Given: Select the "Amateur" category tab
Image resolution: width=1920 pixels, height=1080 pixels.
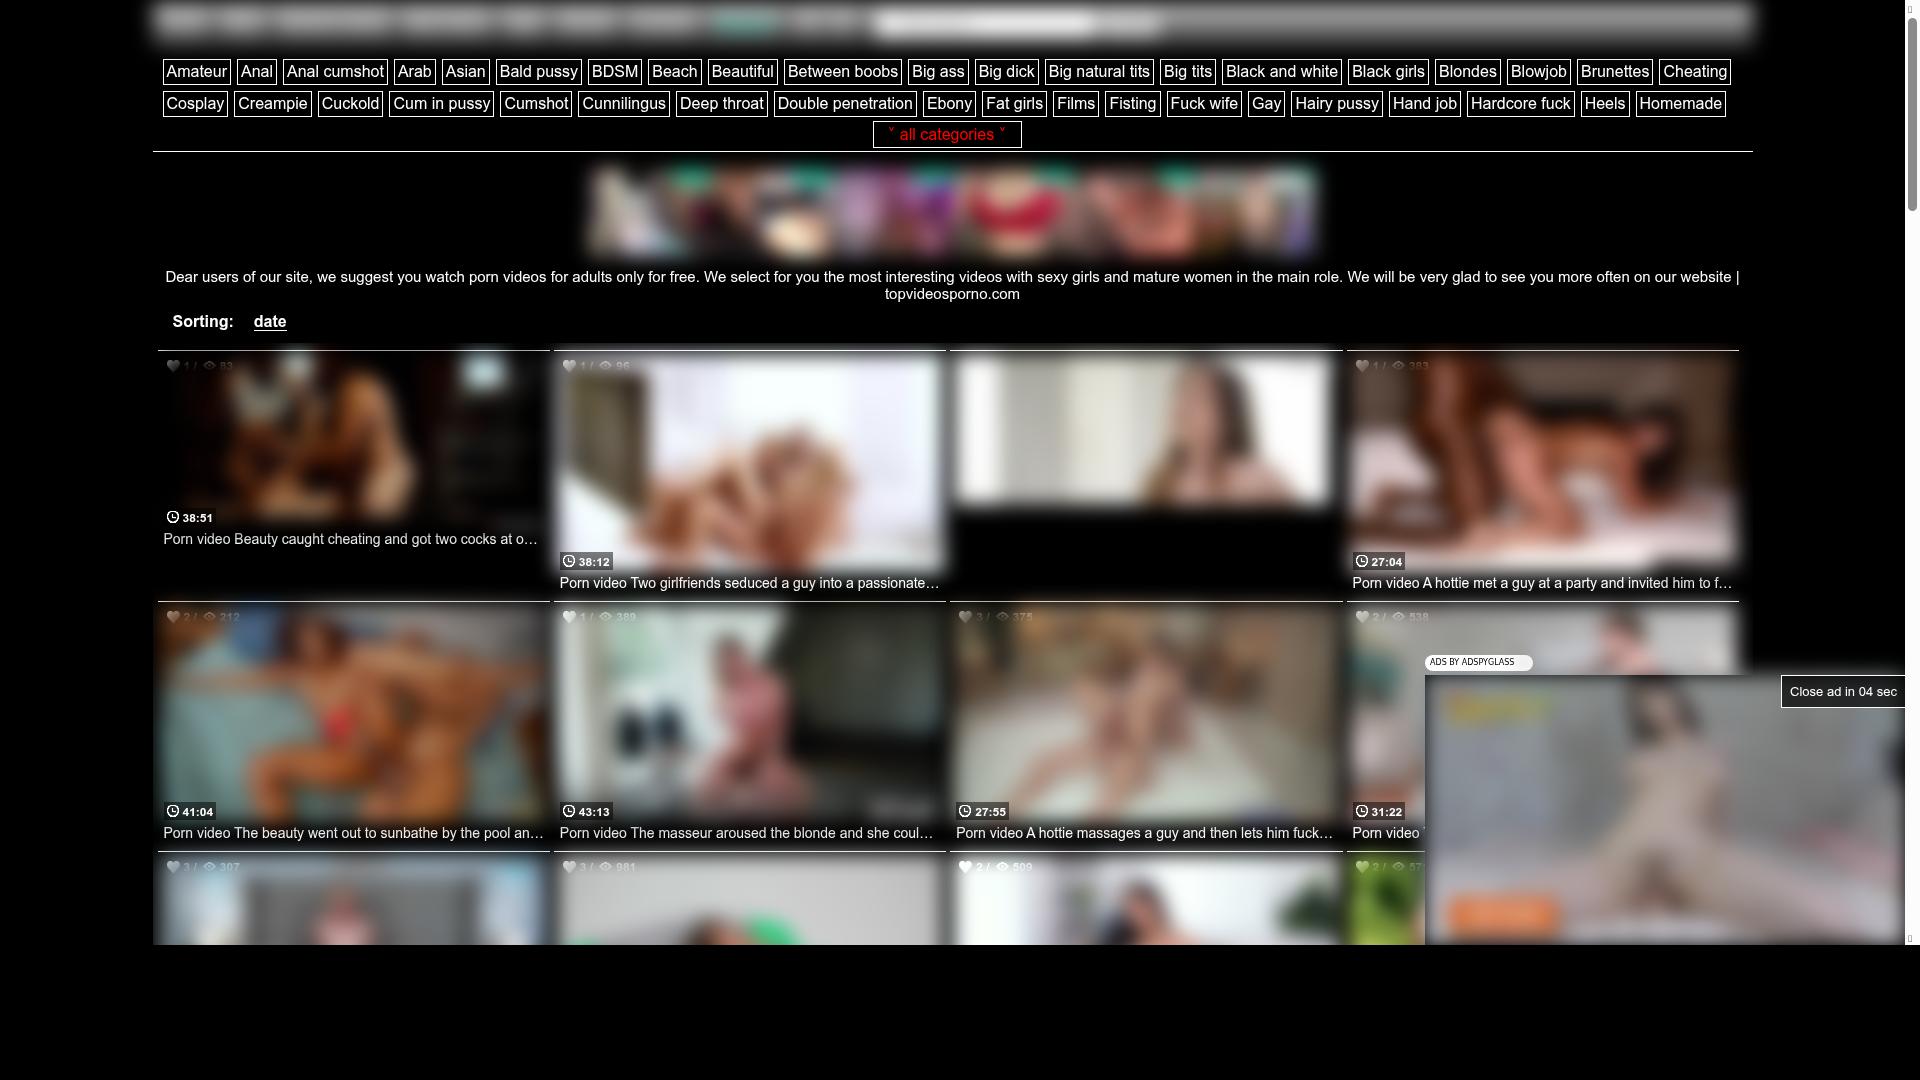Looking at the screenshot, I should (x=196, y=71).
